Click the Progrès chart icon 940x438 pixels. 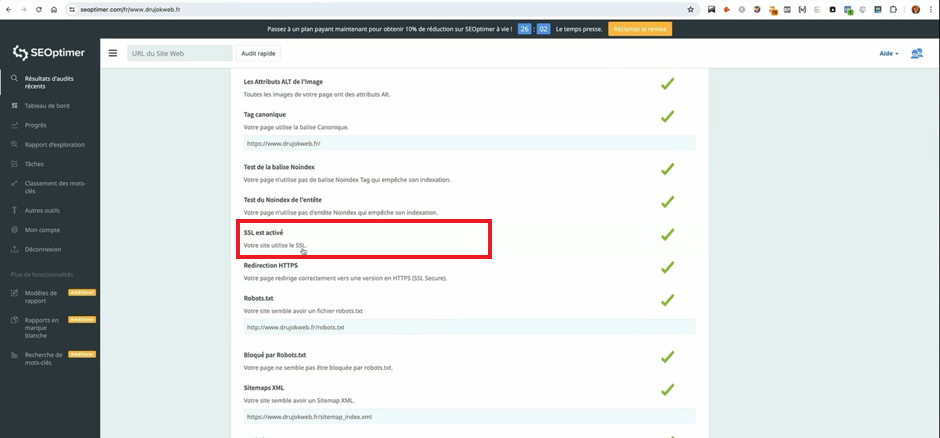[14, 125]
